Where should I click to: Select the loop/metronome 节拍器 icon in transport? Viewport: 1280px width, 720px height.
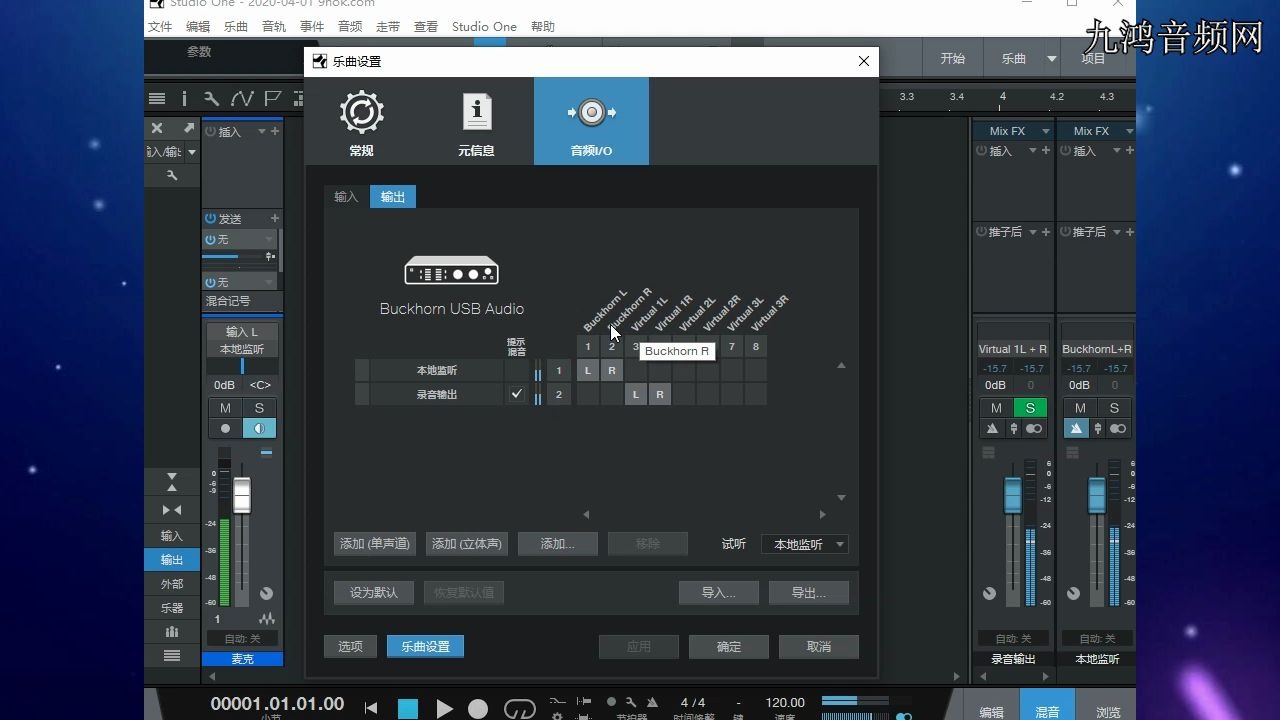(x=652, y=701)
